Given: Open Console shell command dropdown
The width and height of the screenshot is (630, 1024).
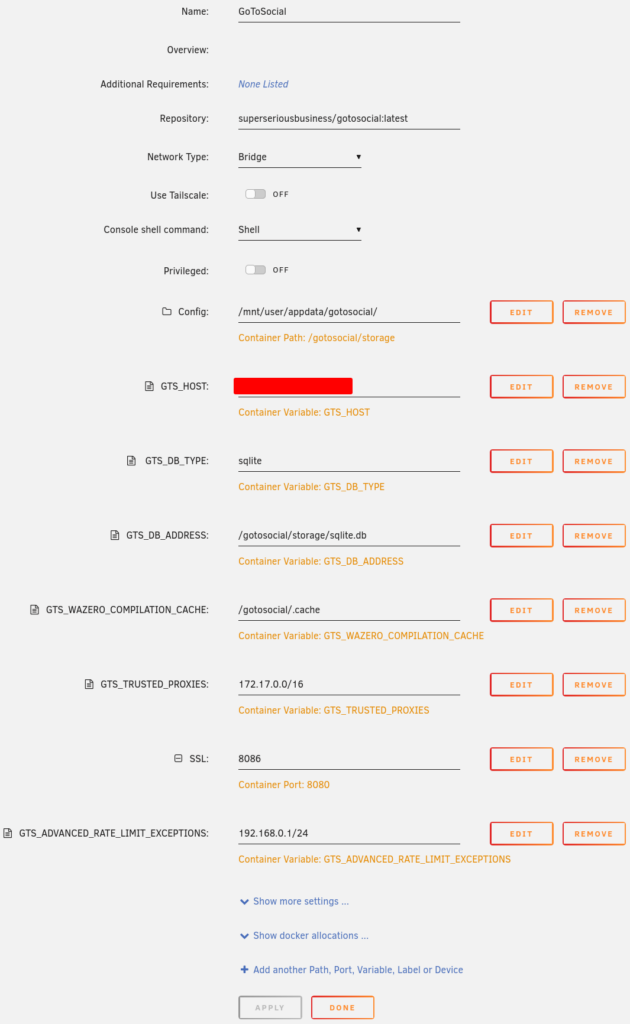Looking at the screenshot, I should pos(299,230).
